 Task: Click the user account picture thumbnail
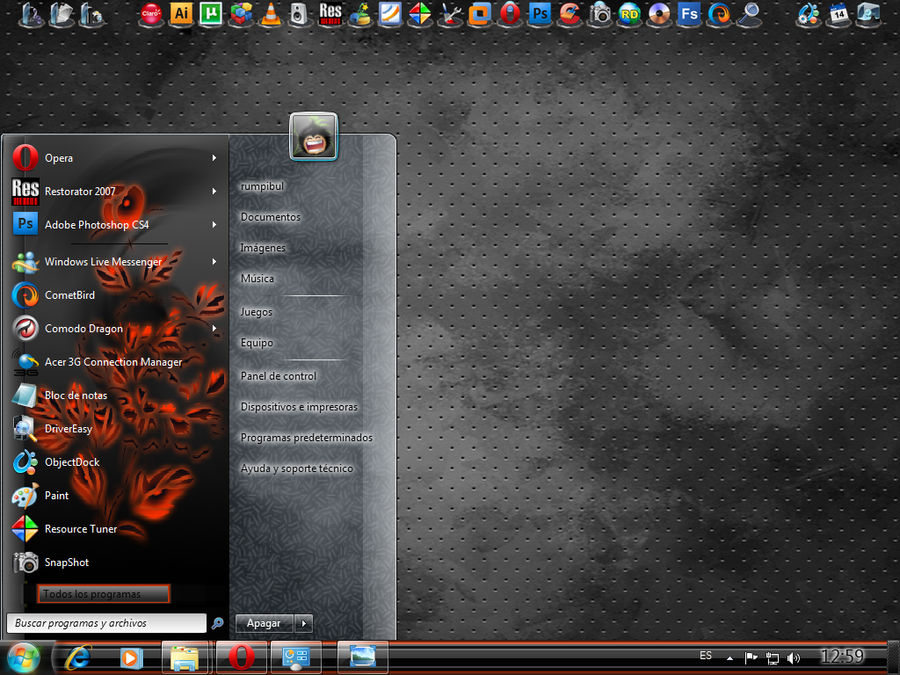(x=313, y=137)
